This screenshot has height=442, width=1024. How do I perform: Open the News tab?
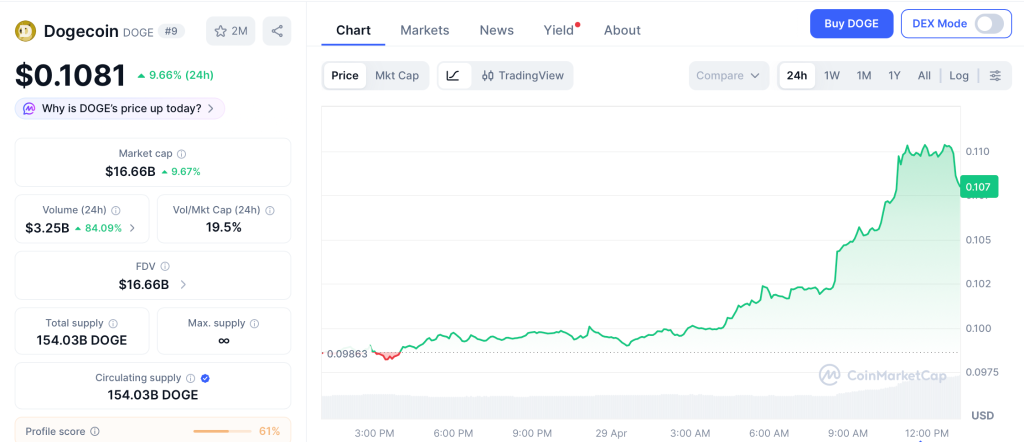[x=496, y=30]
